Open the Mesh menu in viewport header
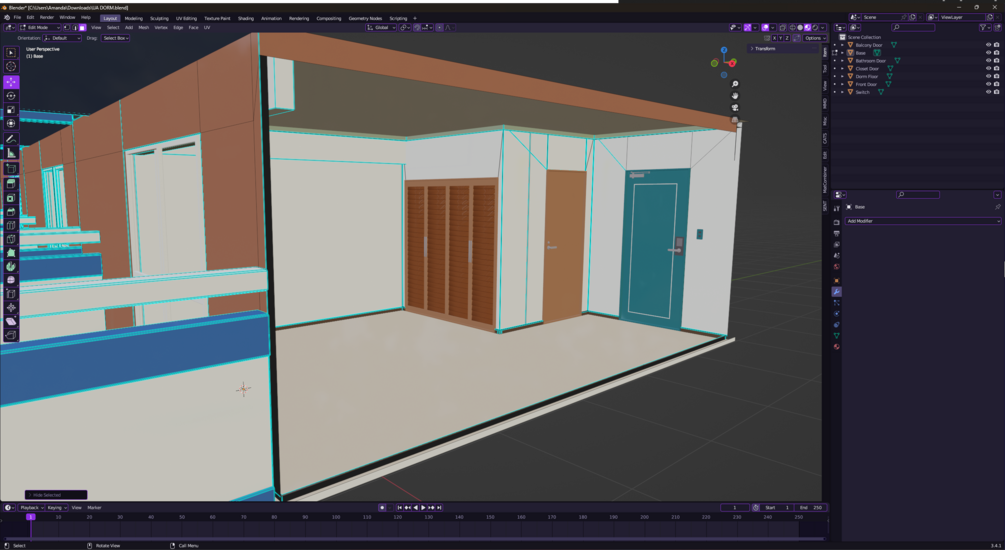 click(x=144, y=28)
